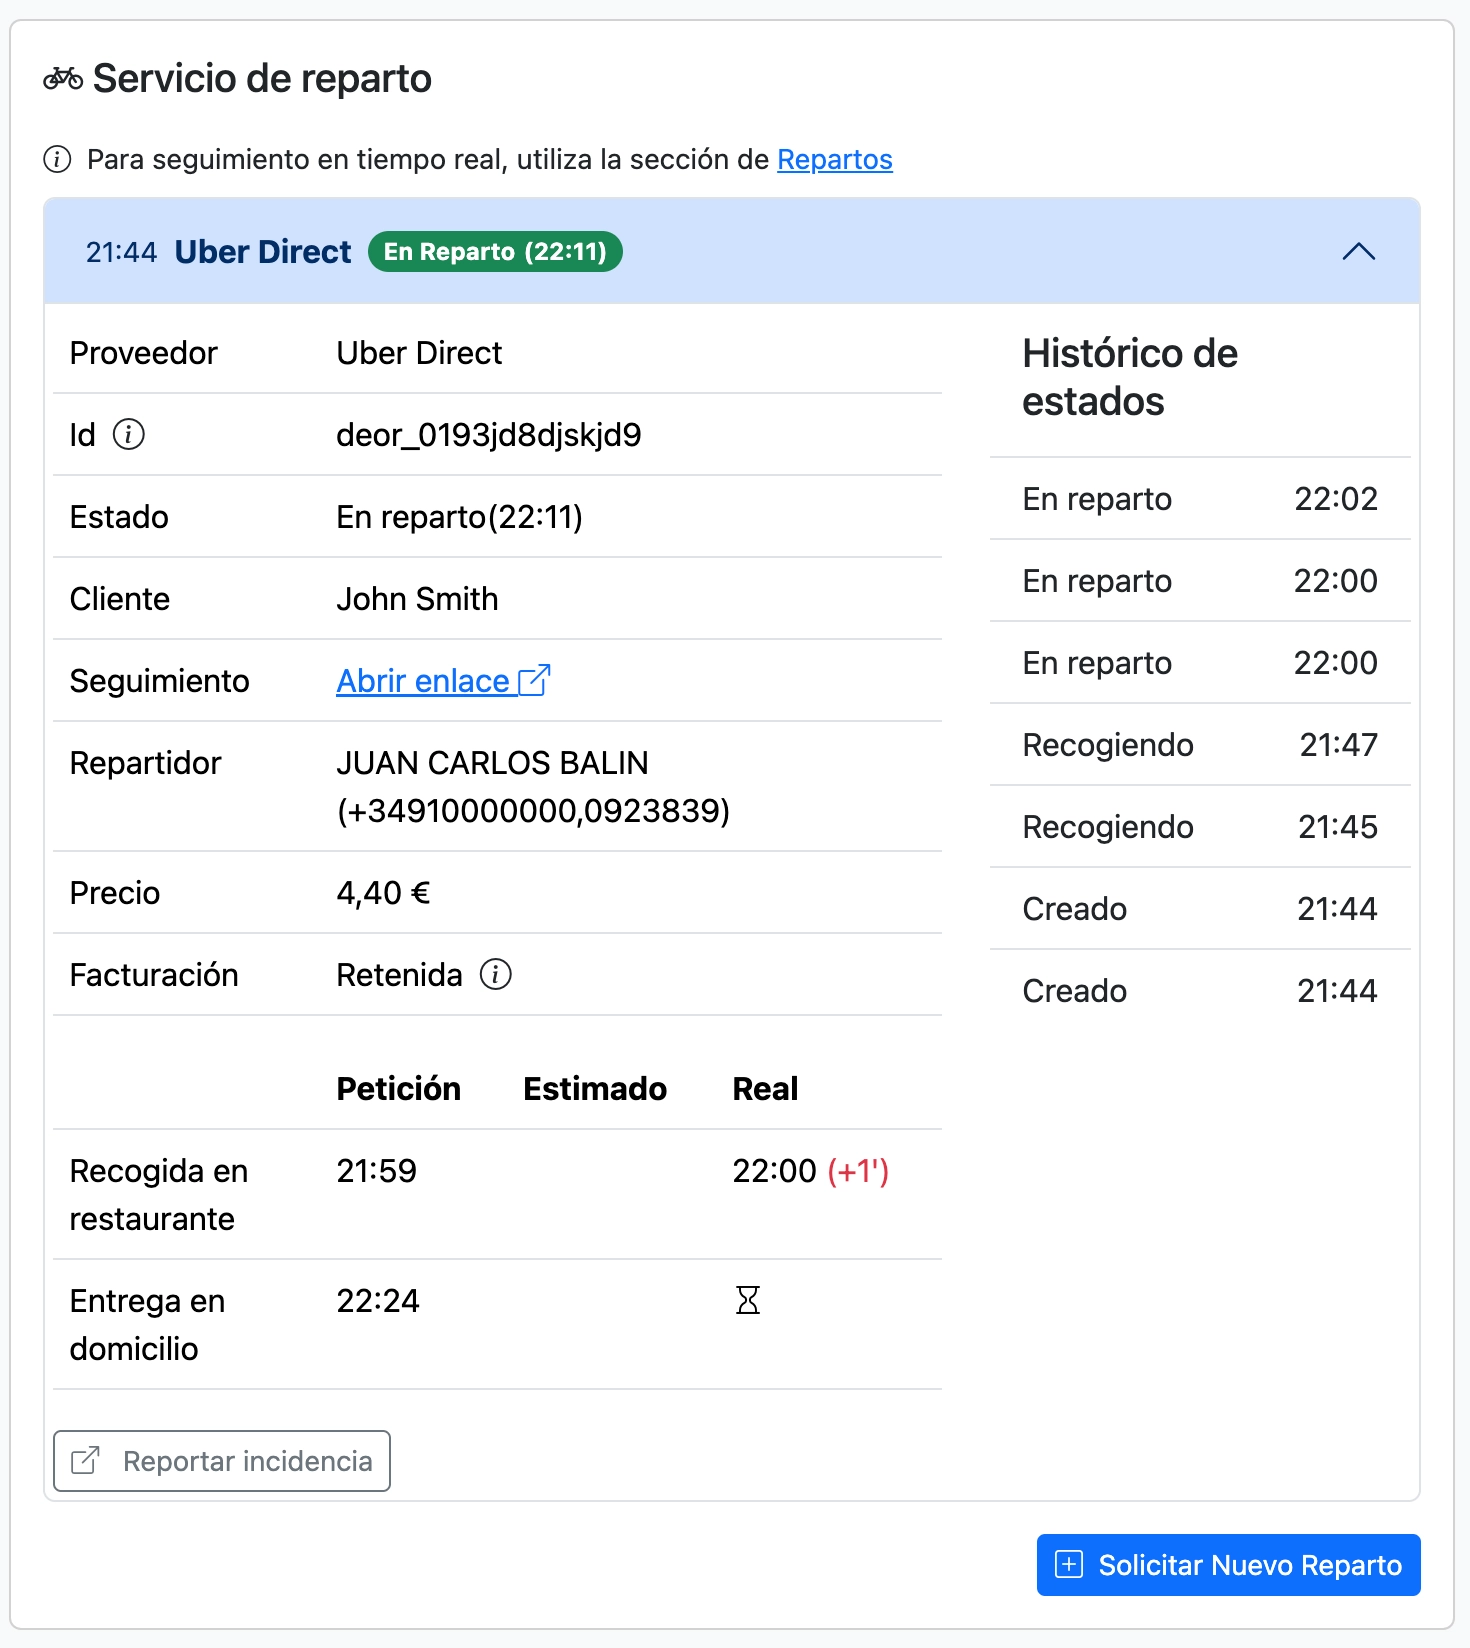Click the hourglass icon in Entrega row
Viewport: 1470px width, 1648px height.
pos(748,1300)
